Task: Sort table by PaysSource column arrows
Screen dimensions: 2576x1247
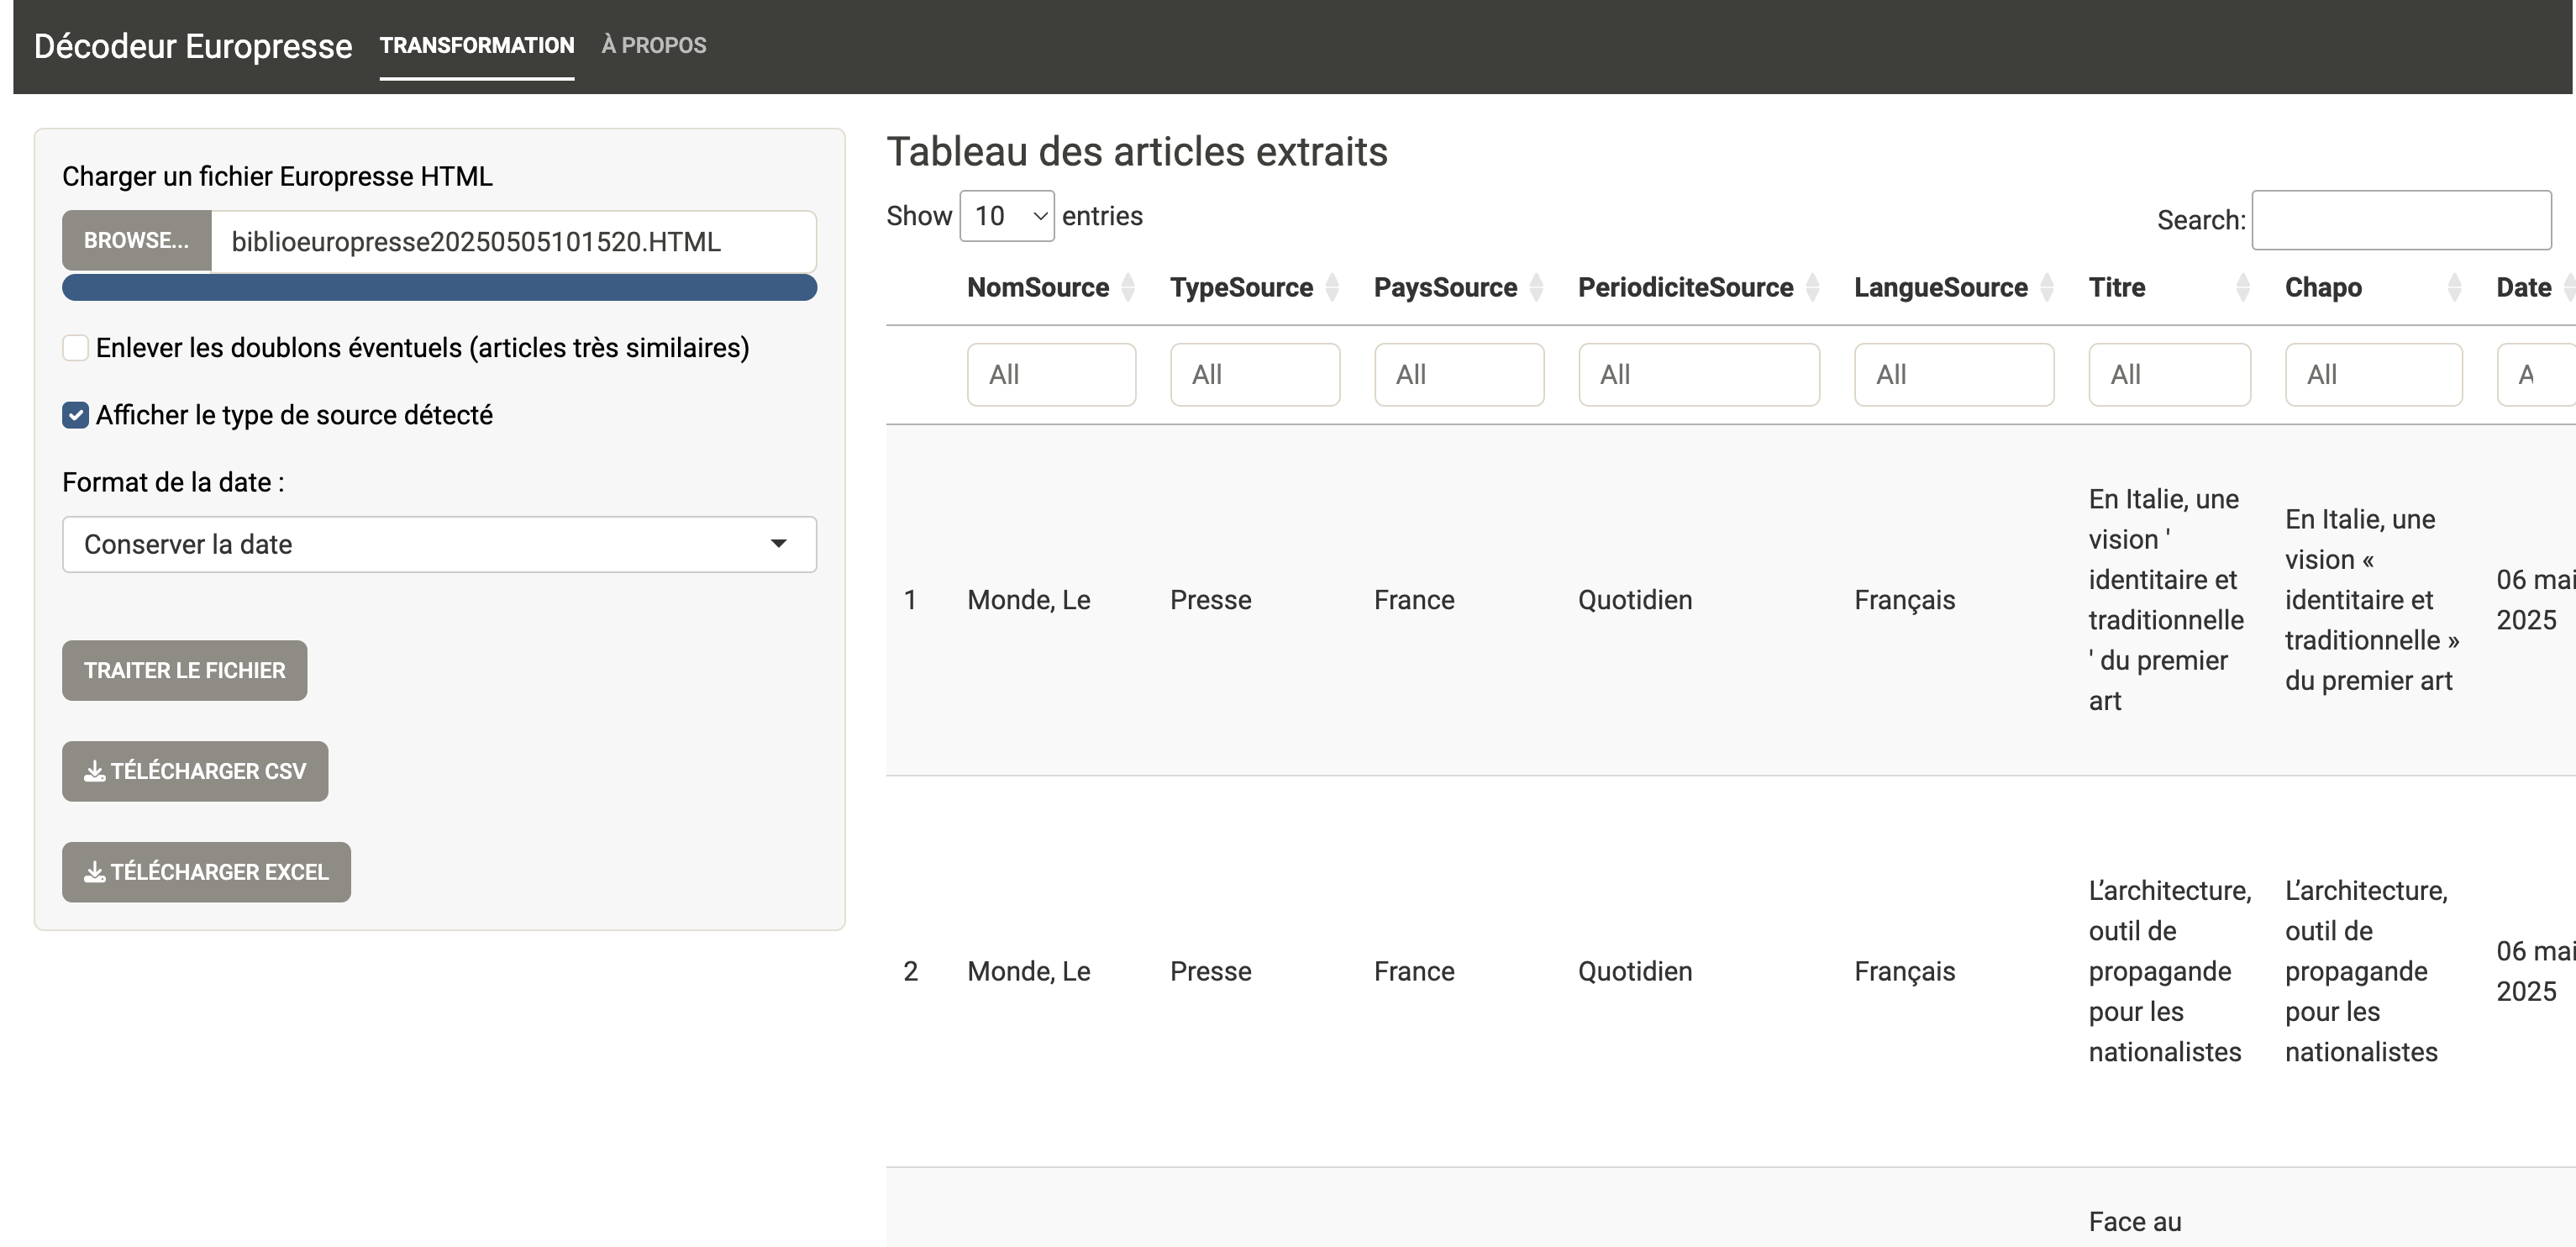Action: point(1536,288)
